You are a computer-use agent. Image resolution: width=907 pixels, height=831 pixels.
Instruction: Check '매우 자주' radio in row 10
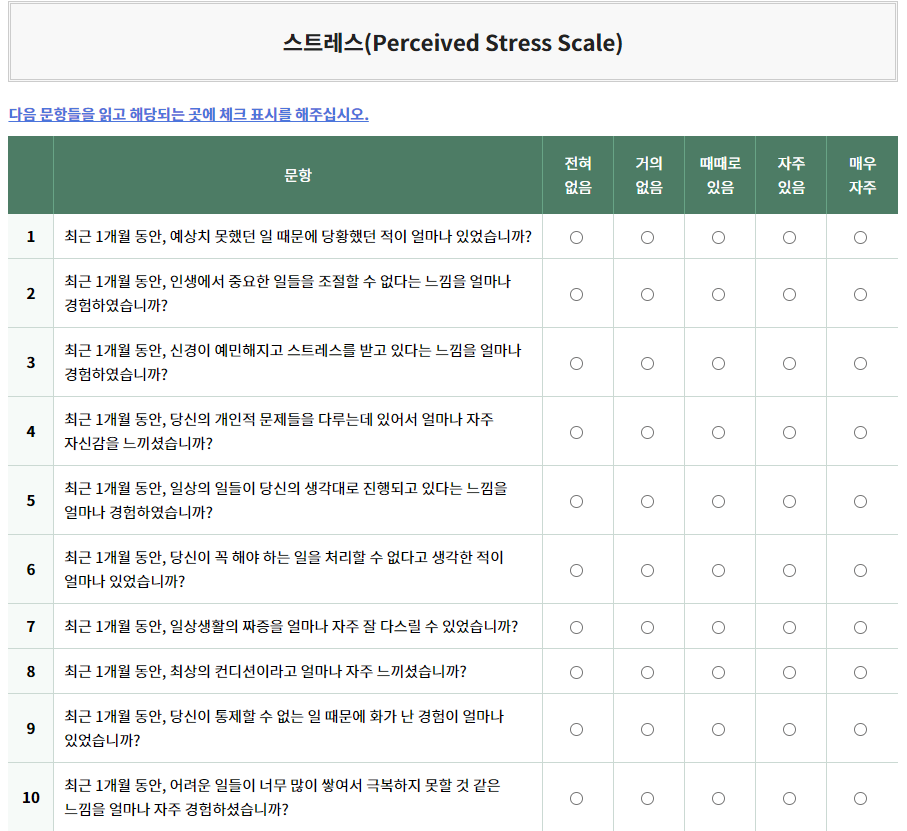[861, 799]
